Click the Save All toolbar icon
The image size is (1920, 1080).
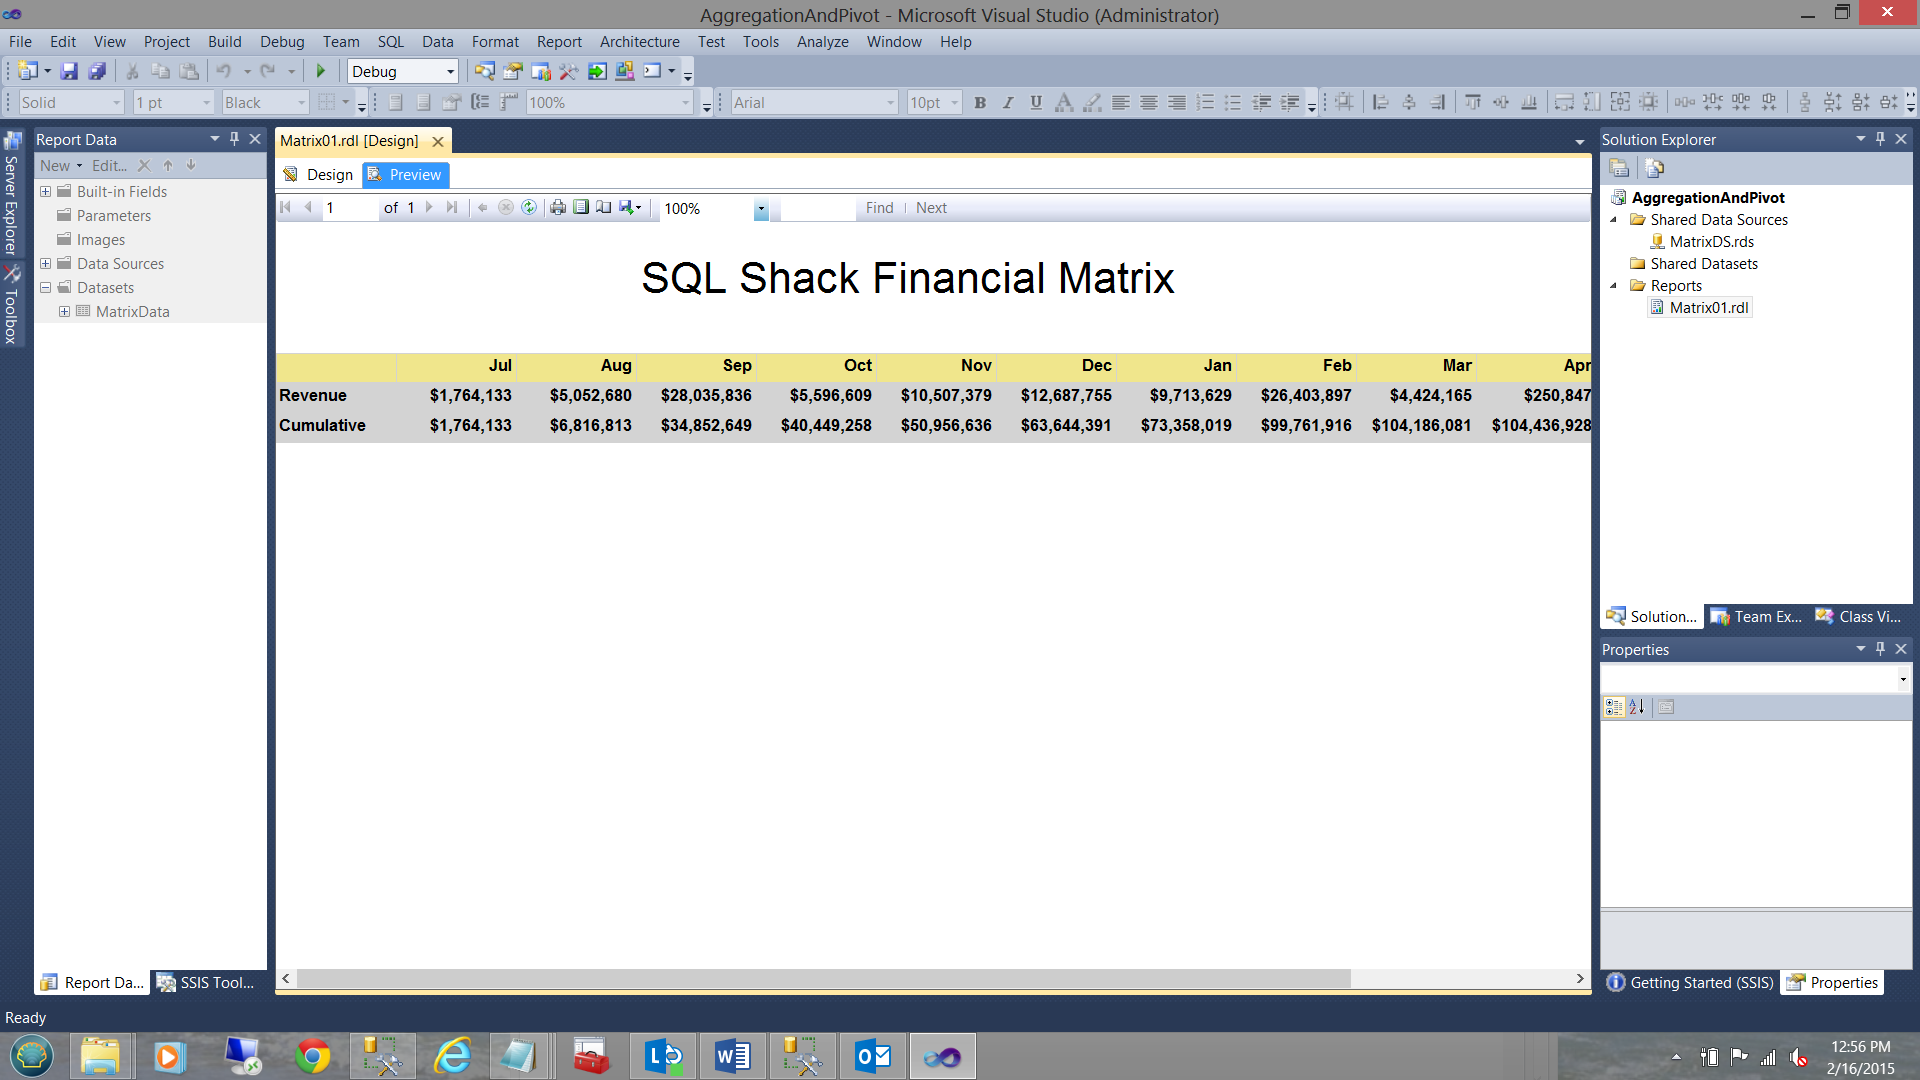97,71
